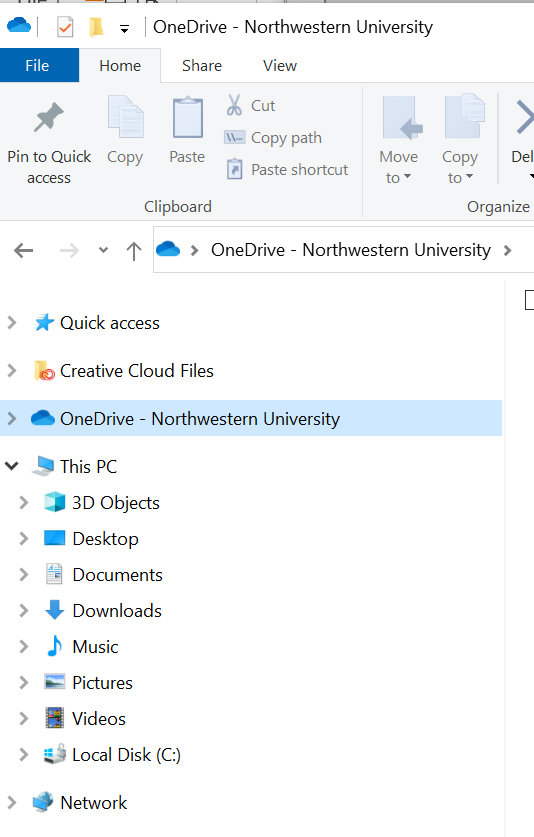Click the Local Disk (C:) drive icon
Image resolution: width=534 pixels, height=837 pixels.
coord(54,754)
